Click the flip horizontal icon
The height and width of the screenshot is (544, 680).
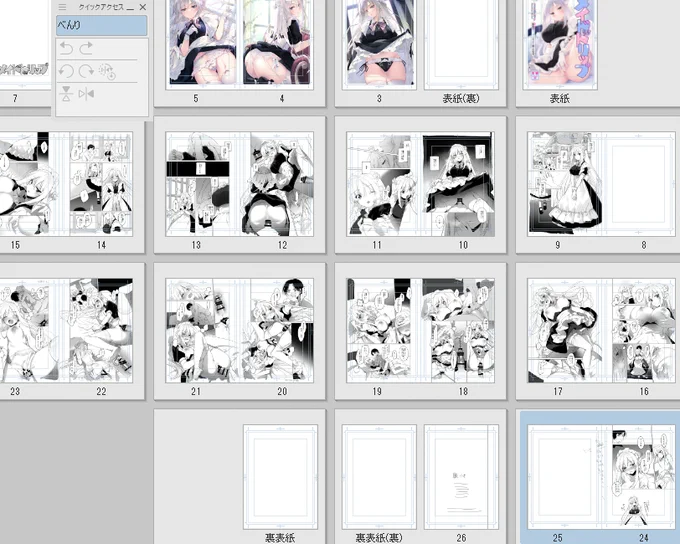coord(86,94)
